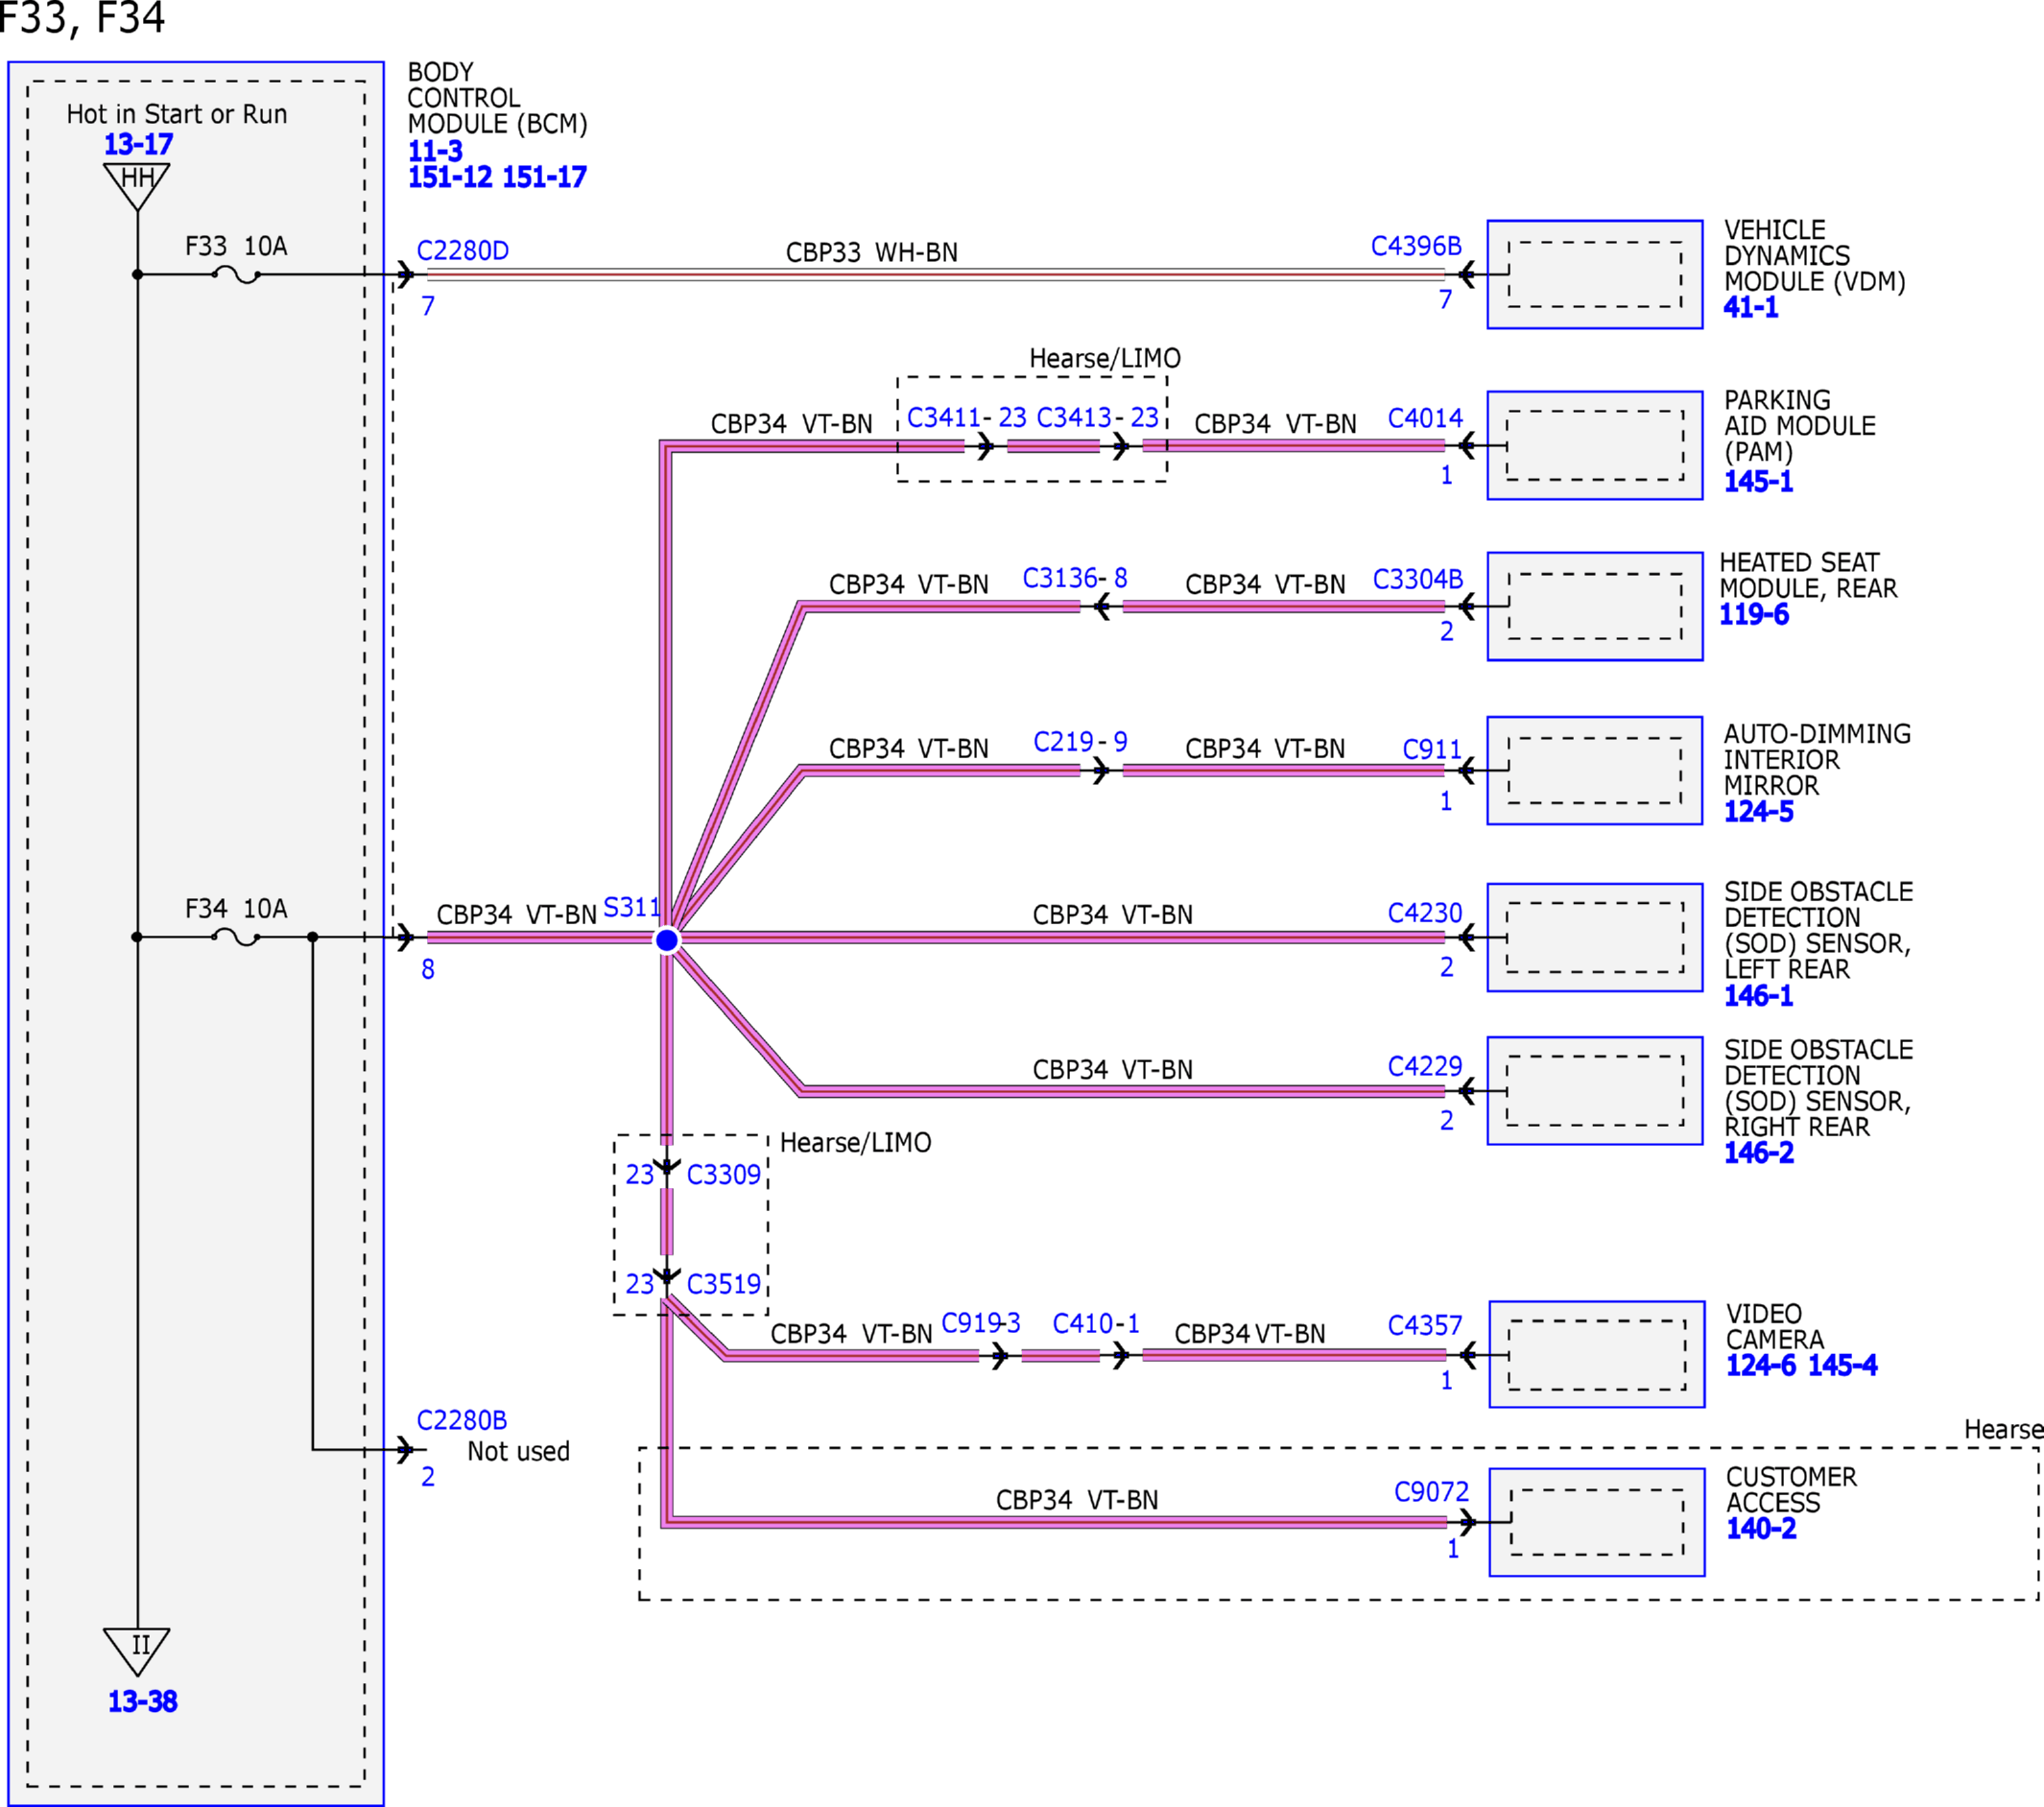Viewport: 2044px width, 1807px height.
Task: Select connector label C3413
Action: point(1074,417)
